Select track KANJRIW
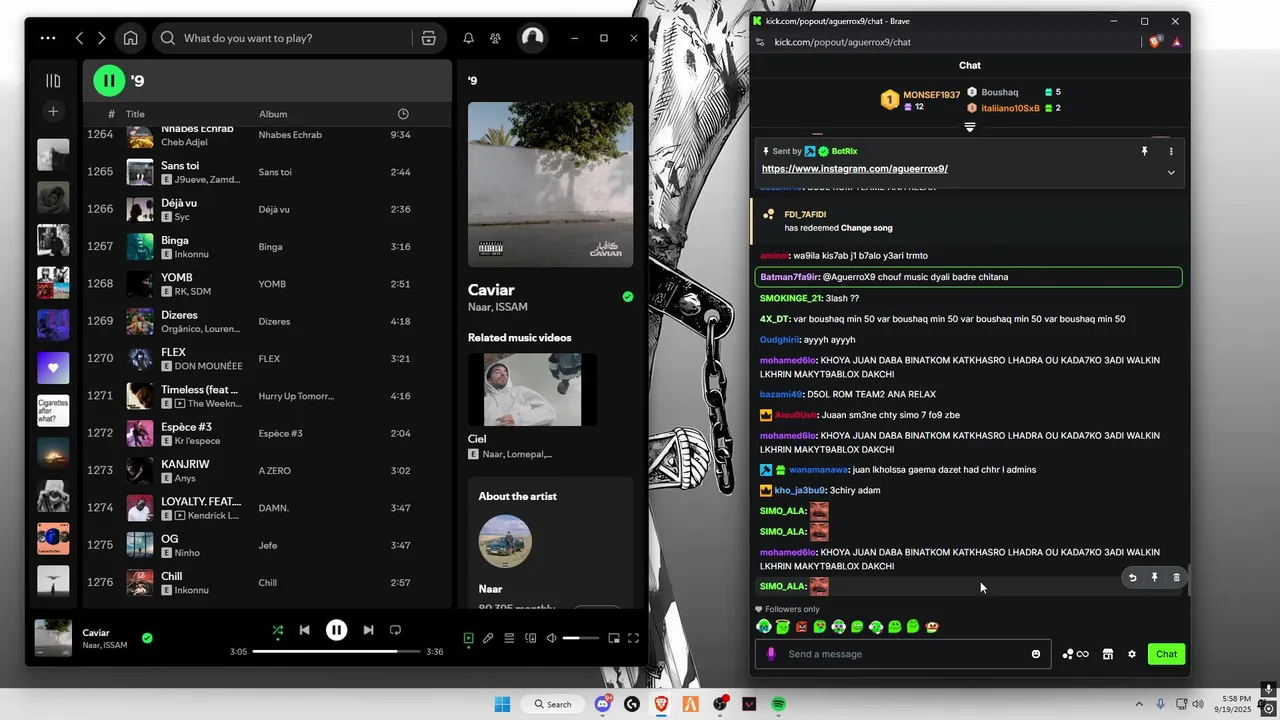Viewport: 1280px width, 720px height. 267,471
